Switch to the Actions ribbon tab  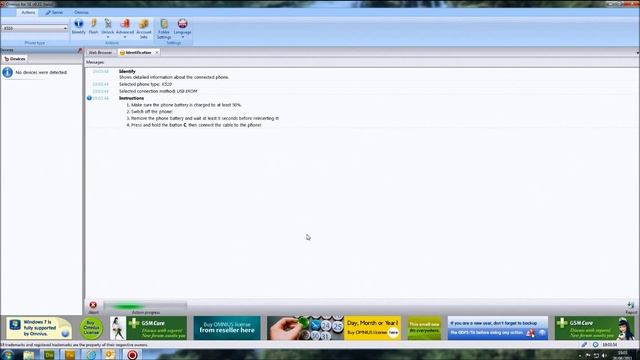coord(28,12)
